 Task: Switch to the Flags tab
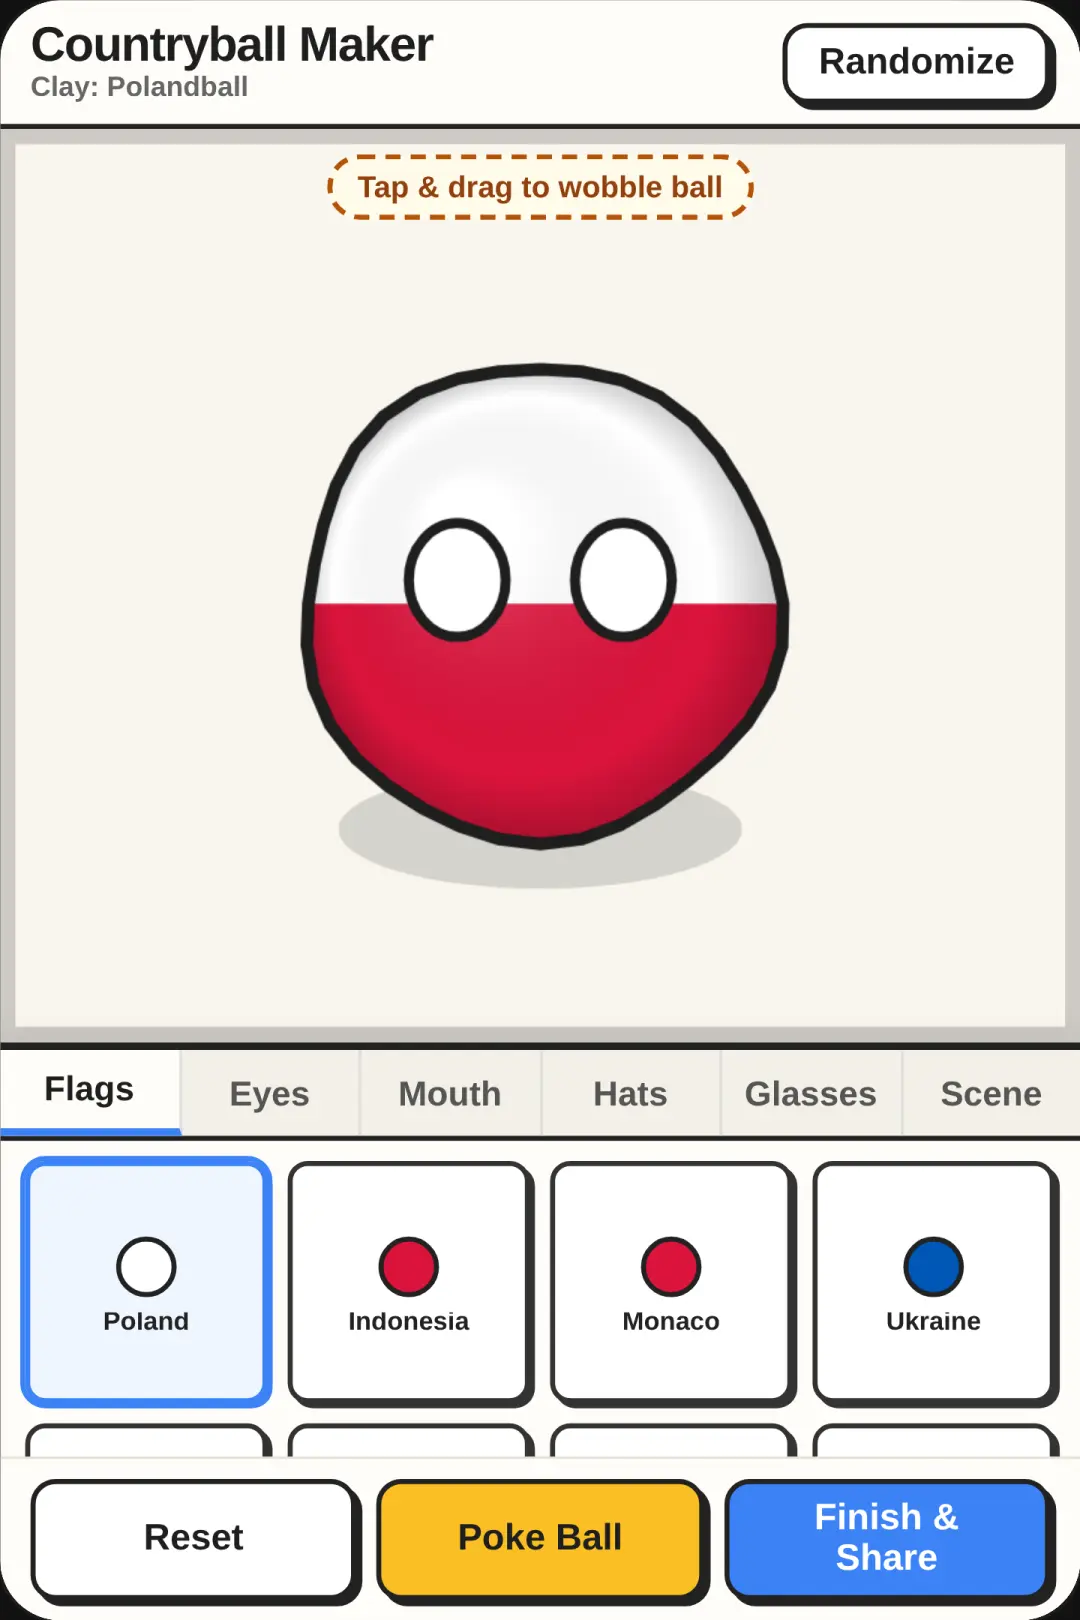click(x=90, y=1090)
